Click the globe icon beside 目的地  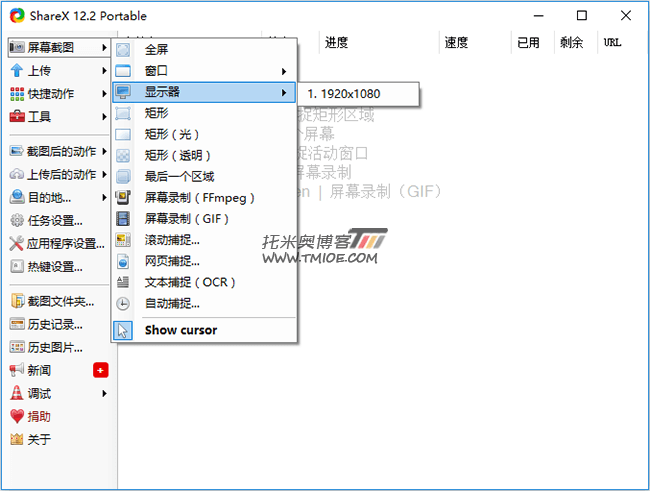[17, 197]
